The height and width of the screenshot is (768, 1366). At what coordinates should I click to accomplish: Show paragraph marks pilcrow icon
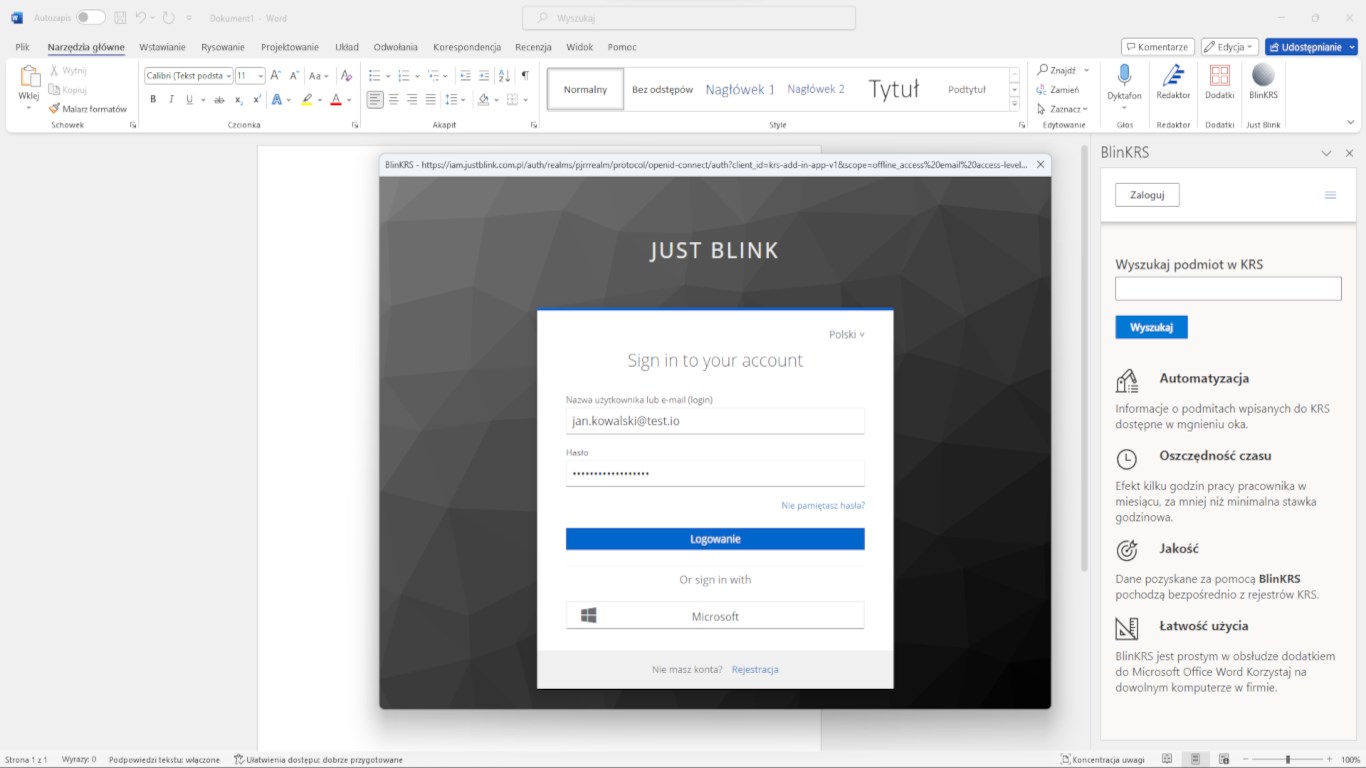point(525,75)
